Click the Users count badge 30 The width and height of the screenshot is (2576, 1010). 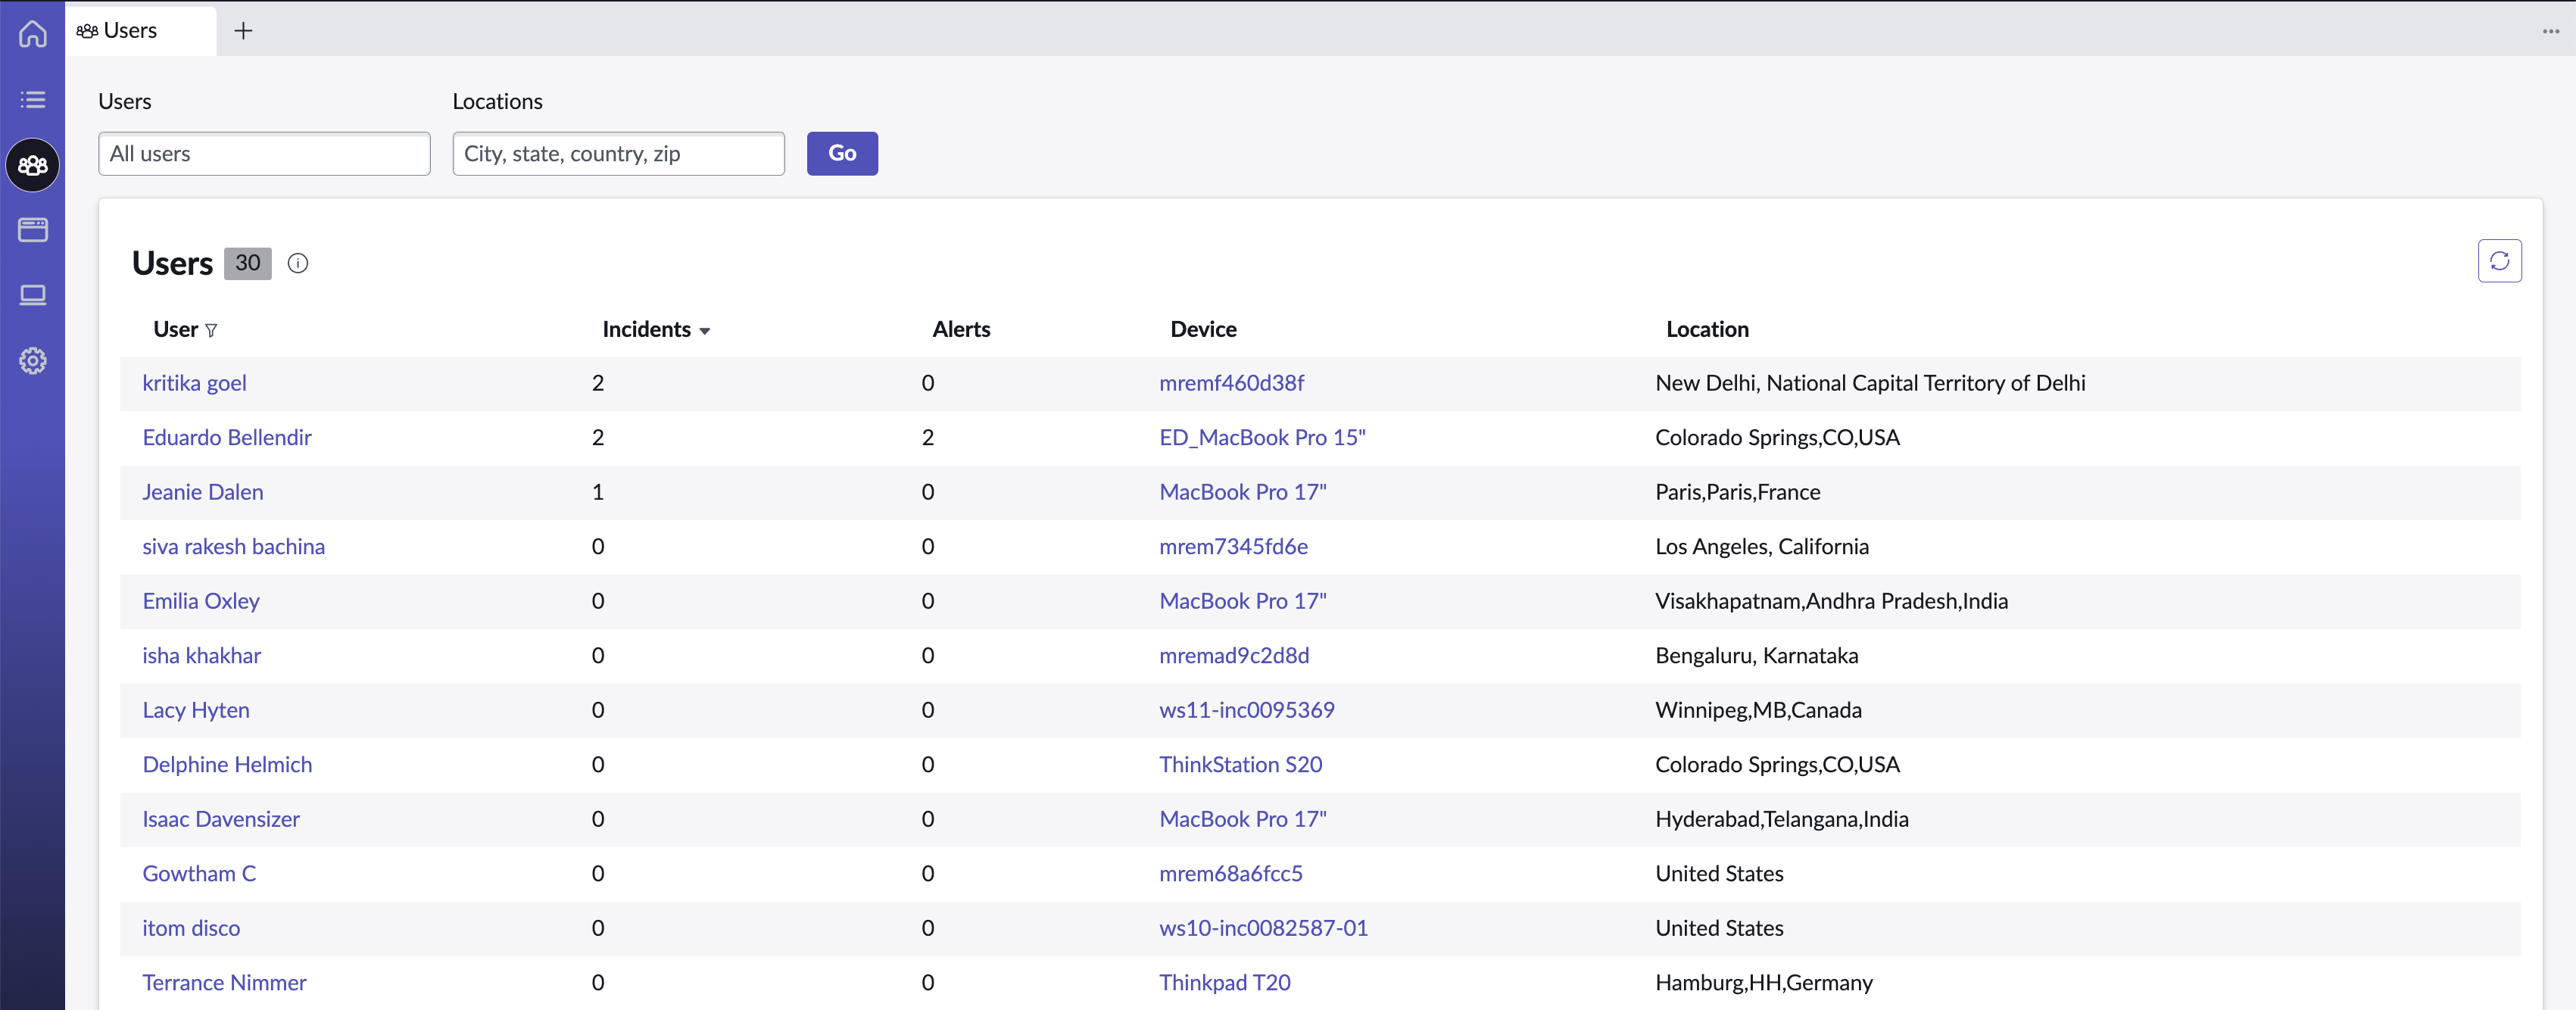pos(248,263)
